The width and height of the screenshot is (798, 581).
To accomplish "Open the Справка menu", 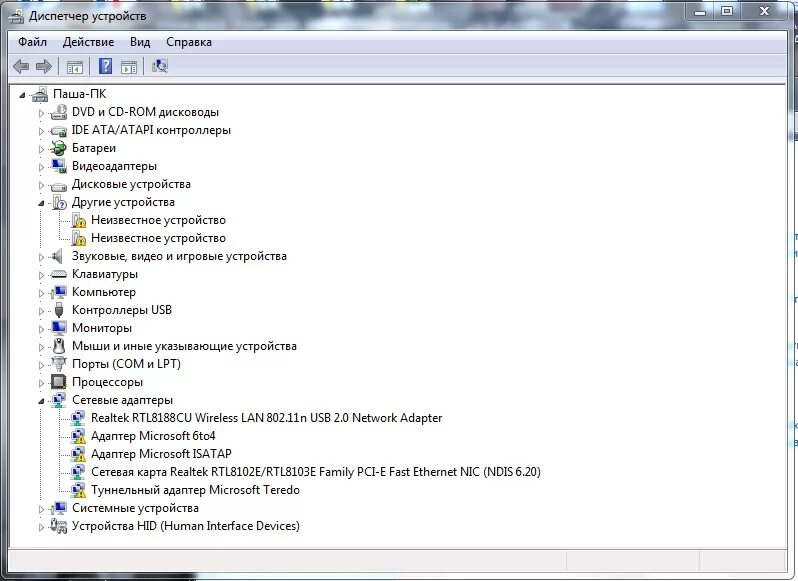I will pos(189,42).
